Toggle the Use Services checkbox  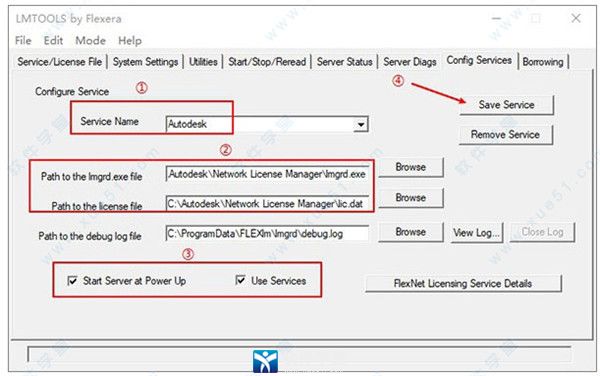pyautogui.click(x=240, y=280)
